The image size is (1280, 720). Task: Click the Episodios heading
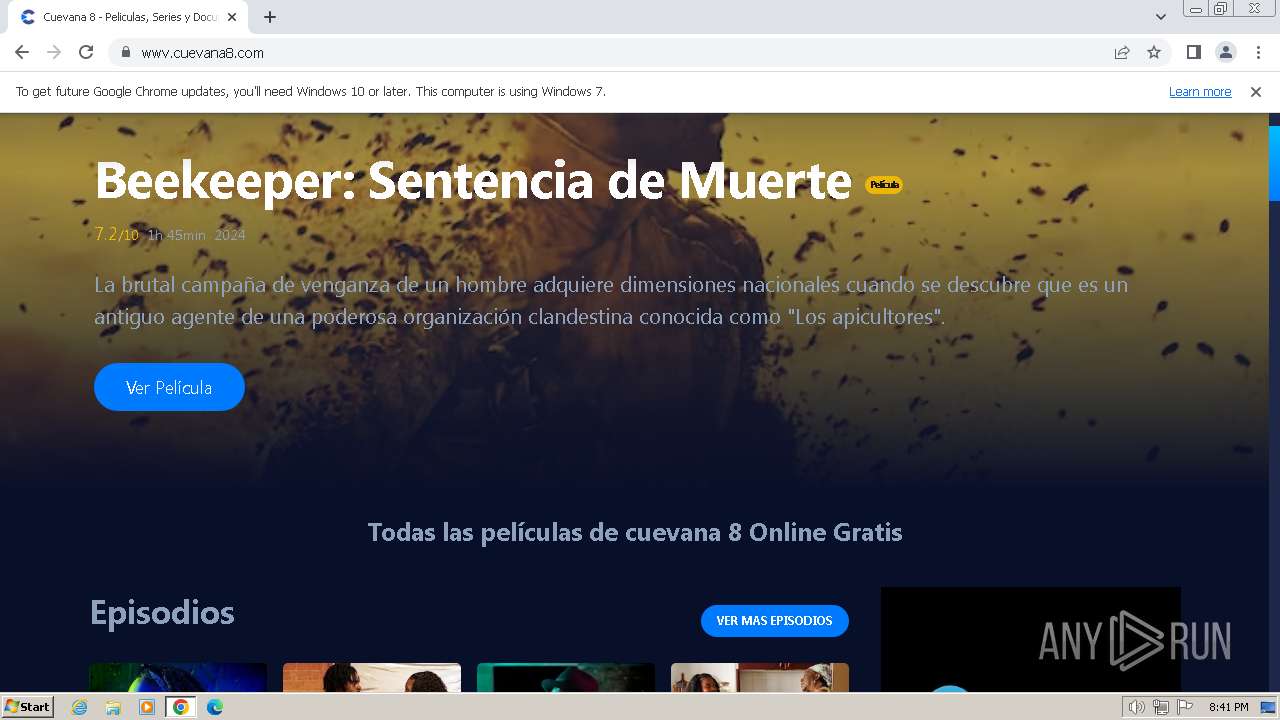tap(162, 612)
